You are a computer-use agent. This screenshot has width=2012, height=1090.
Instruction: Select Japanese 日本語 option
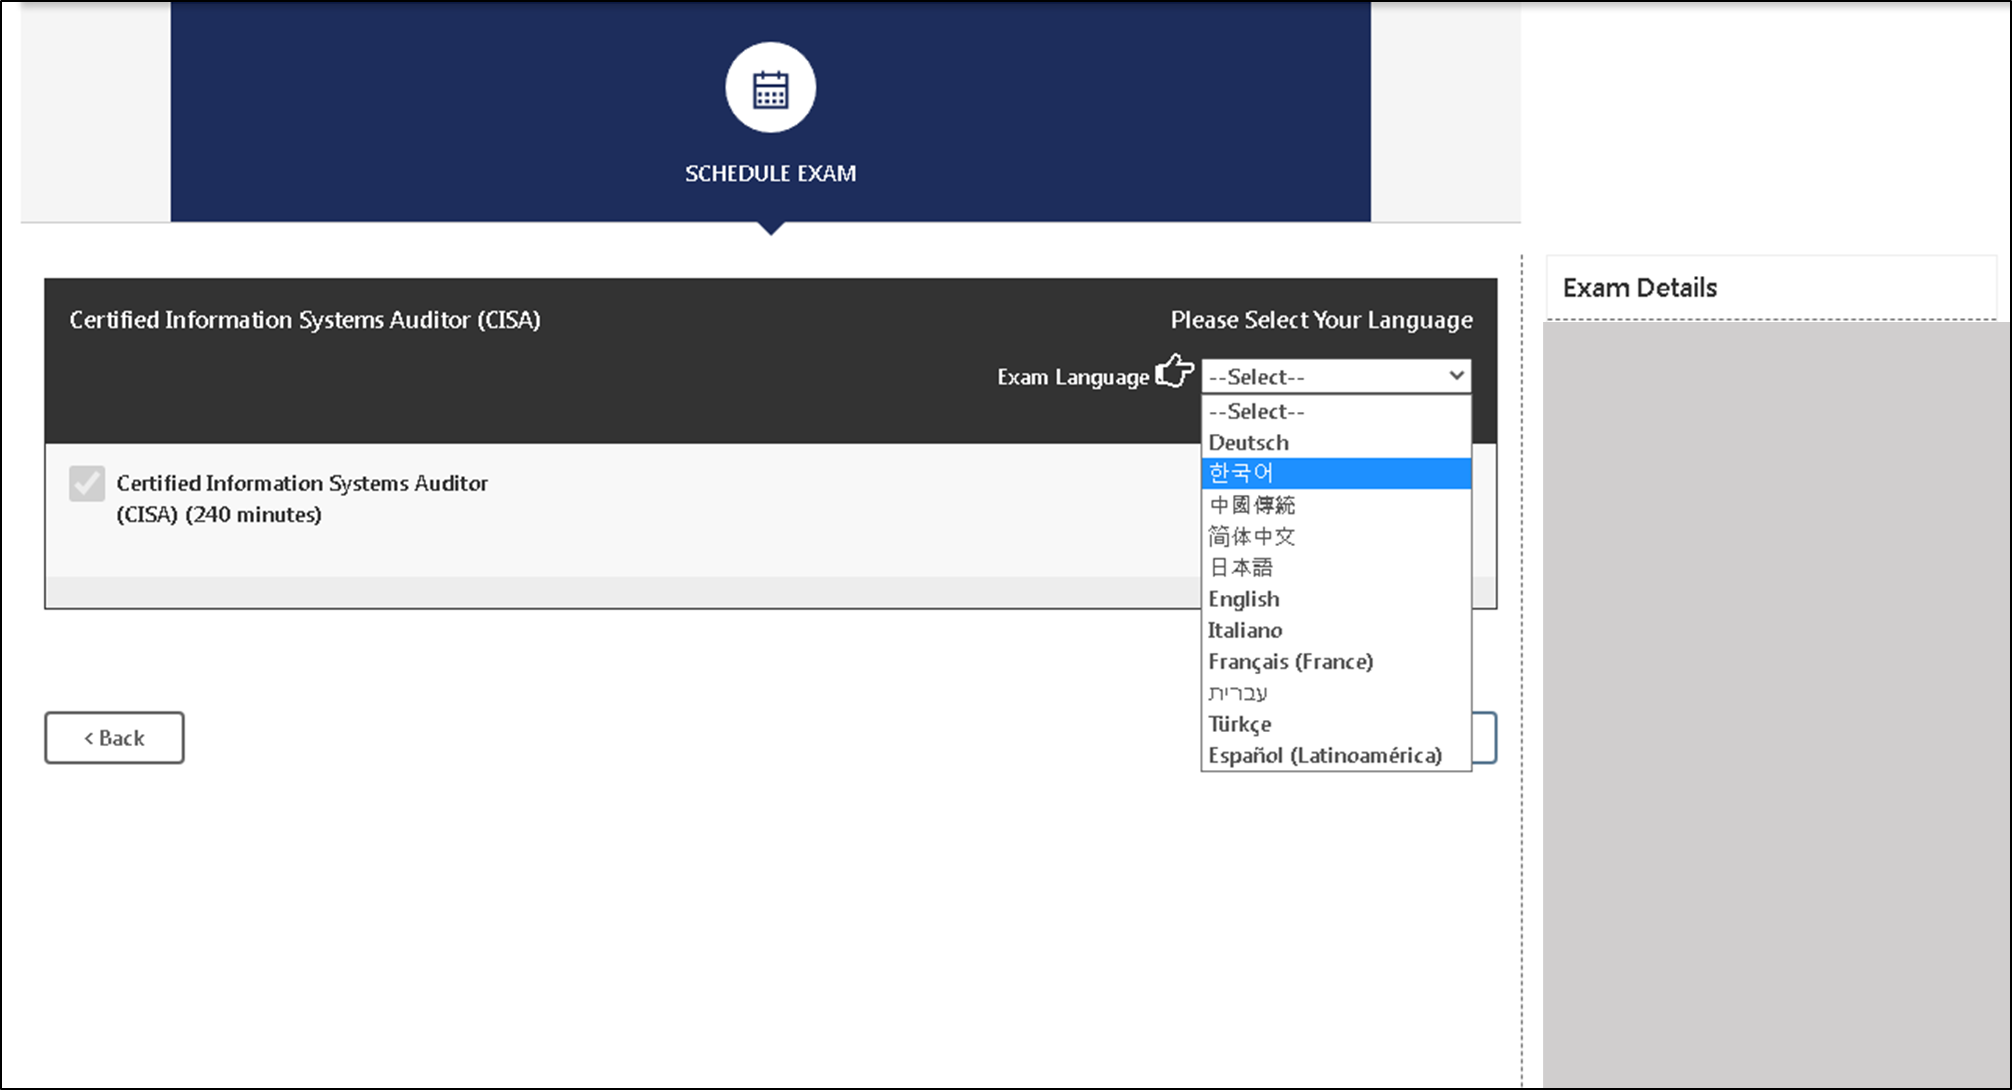1336,567
